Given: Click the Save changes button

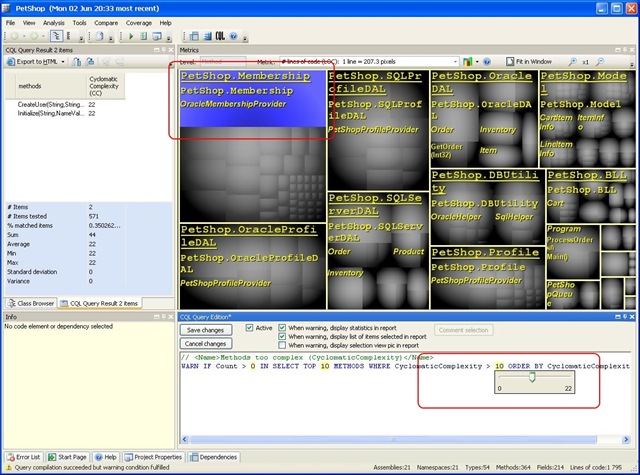Looking at the screenshot, I should [x=206, y=330].
